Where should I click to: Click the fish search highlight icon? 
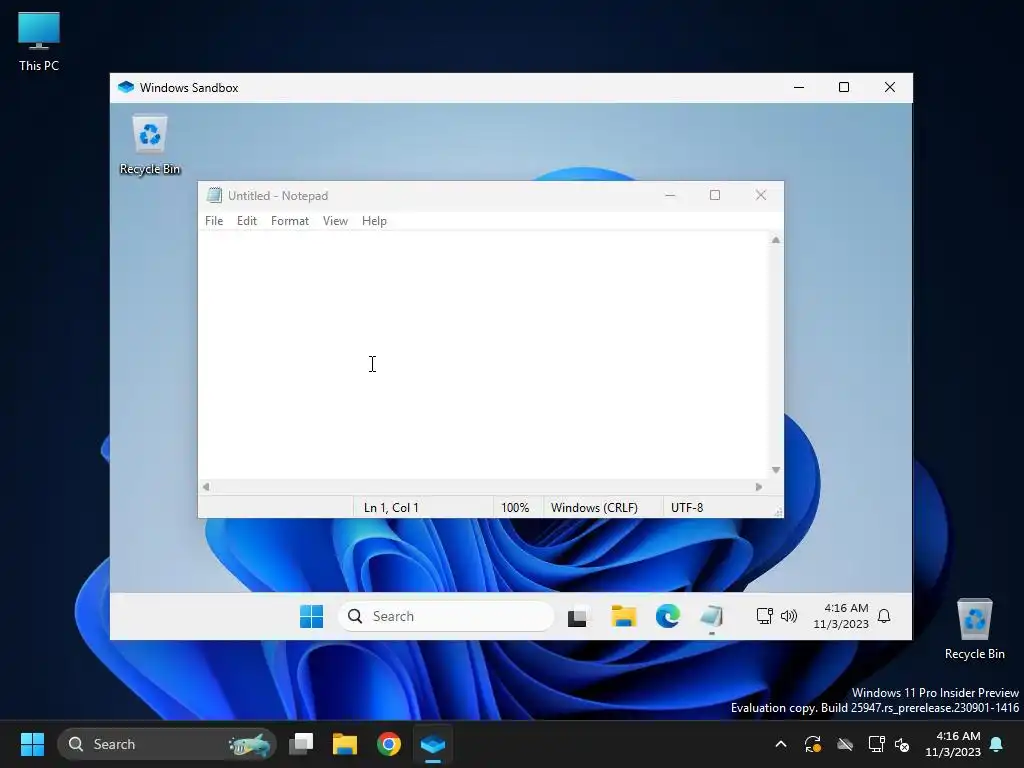[x=250, y=744]
